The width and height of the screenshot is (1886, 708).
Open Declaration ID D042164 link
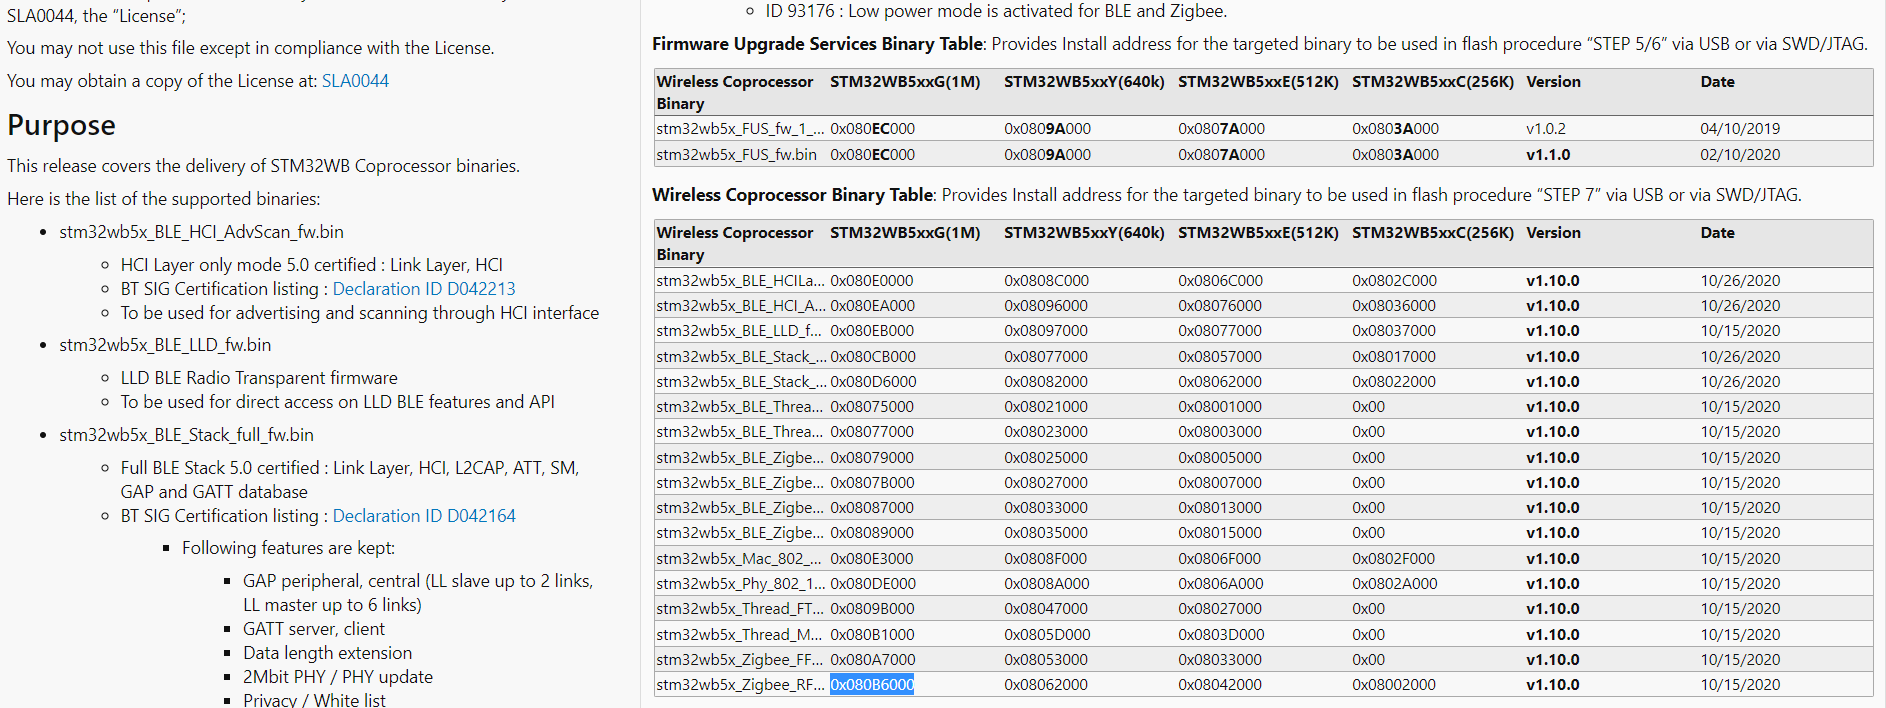coord(424,516)
